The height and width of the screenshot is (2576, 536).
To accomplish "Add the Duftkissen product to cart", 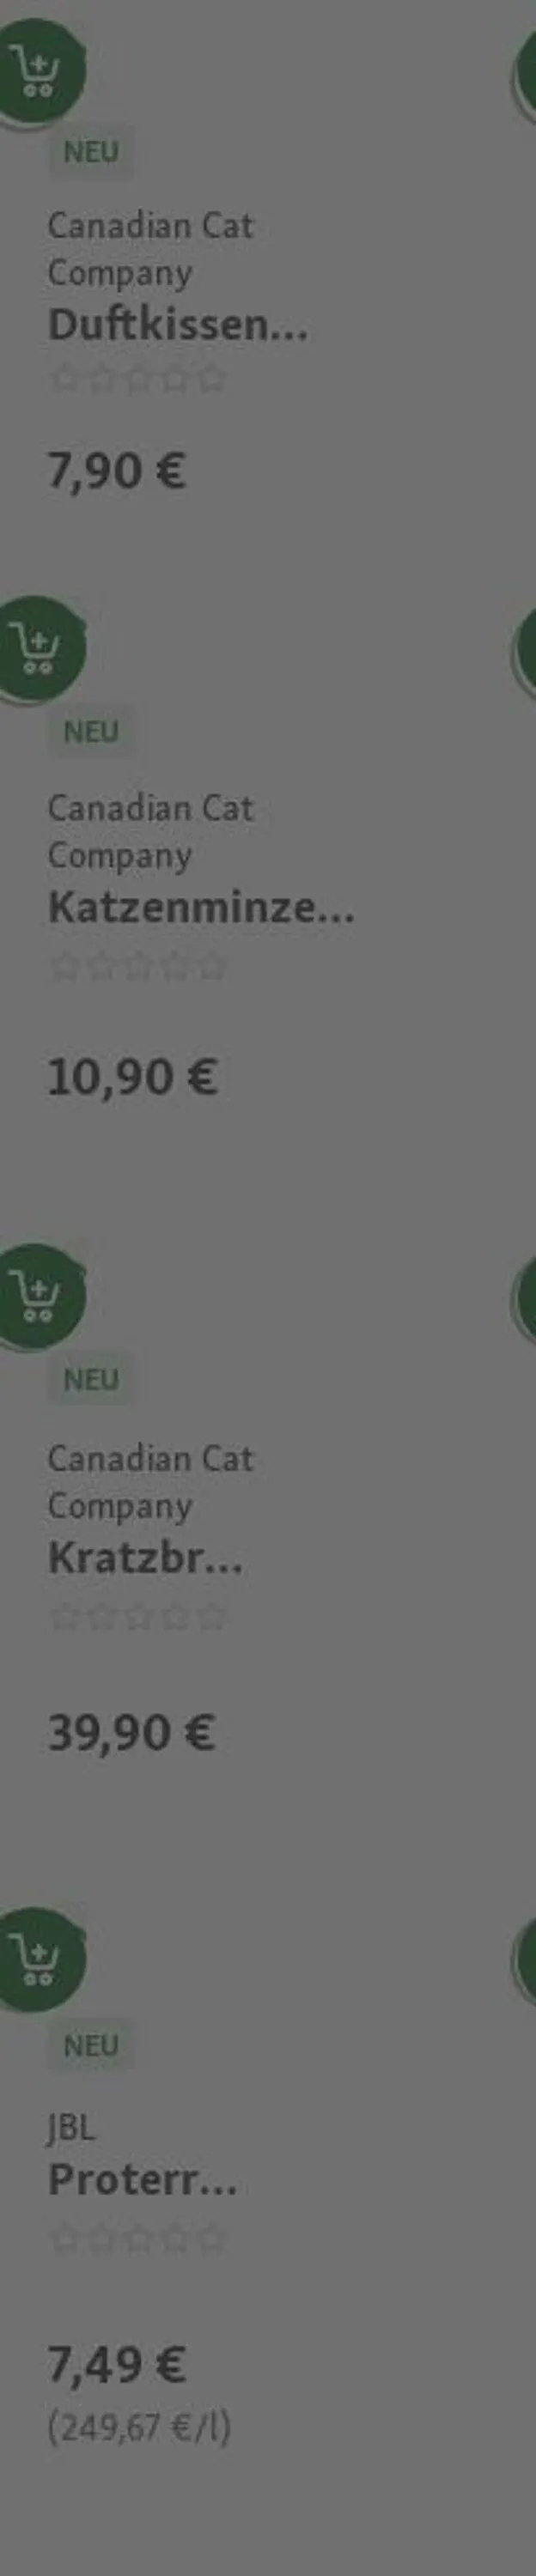I will coord(37,72).
